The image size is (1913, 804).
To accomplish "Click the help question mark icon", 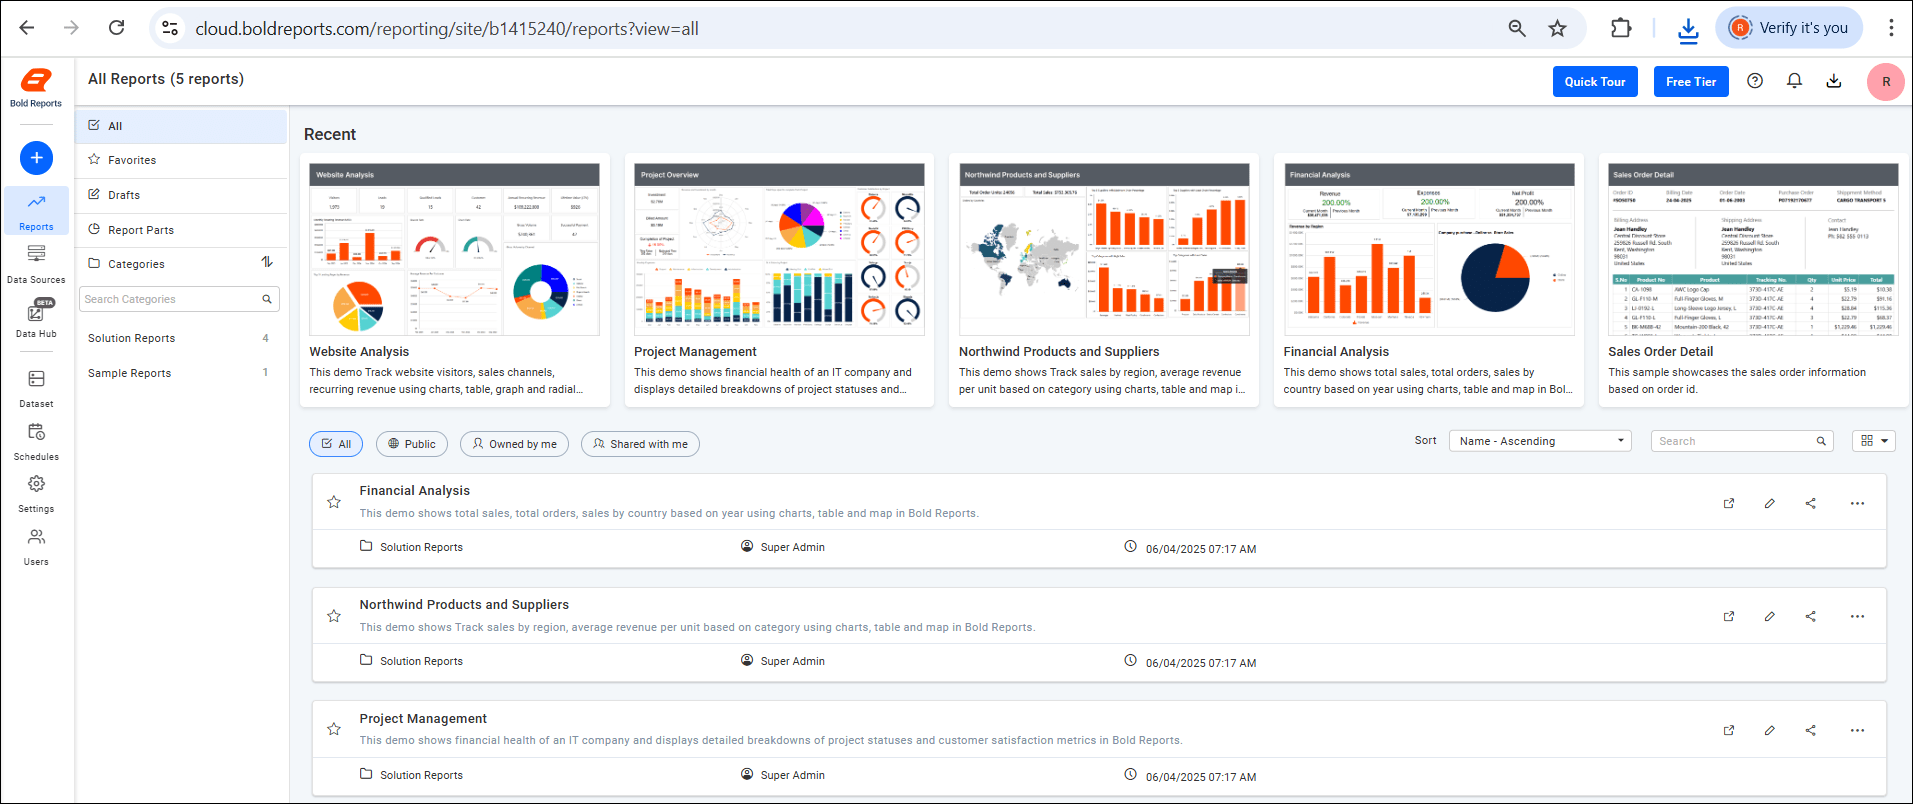I will pos(1755,81).
